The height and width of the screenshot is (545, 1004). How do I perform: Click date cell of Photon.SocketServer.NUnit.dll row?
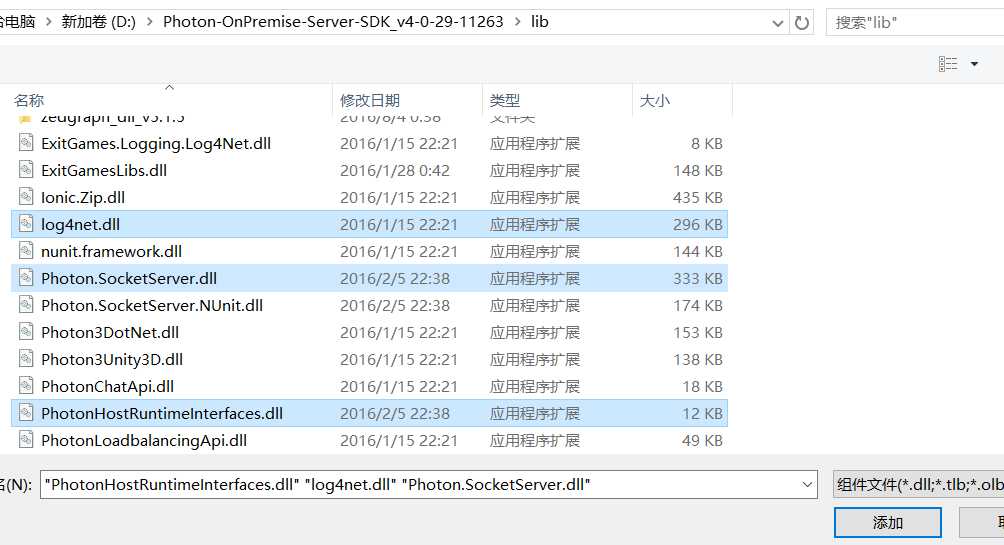pyautogui.click(x=394, y=305)
